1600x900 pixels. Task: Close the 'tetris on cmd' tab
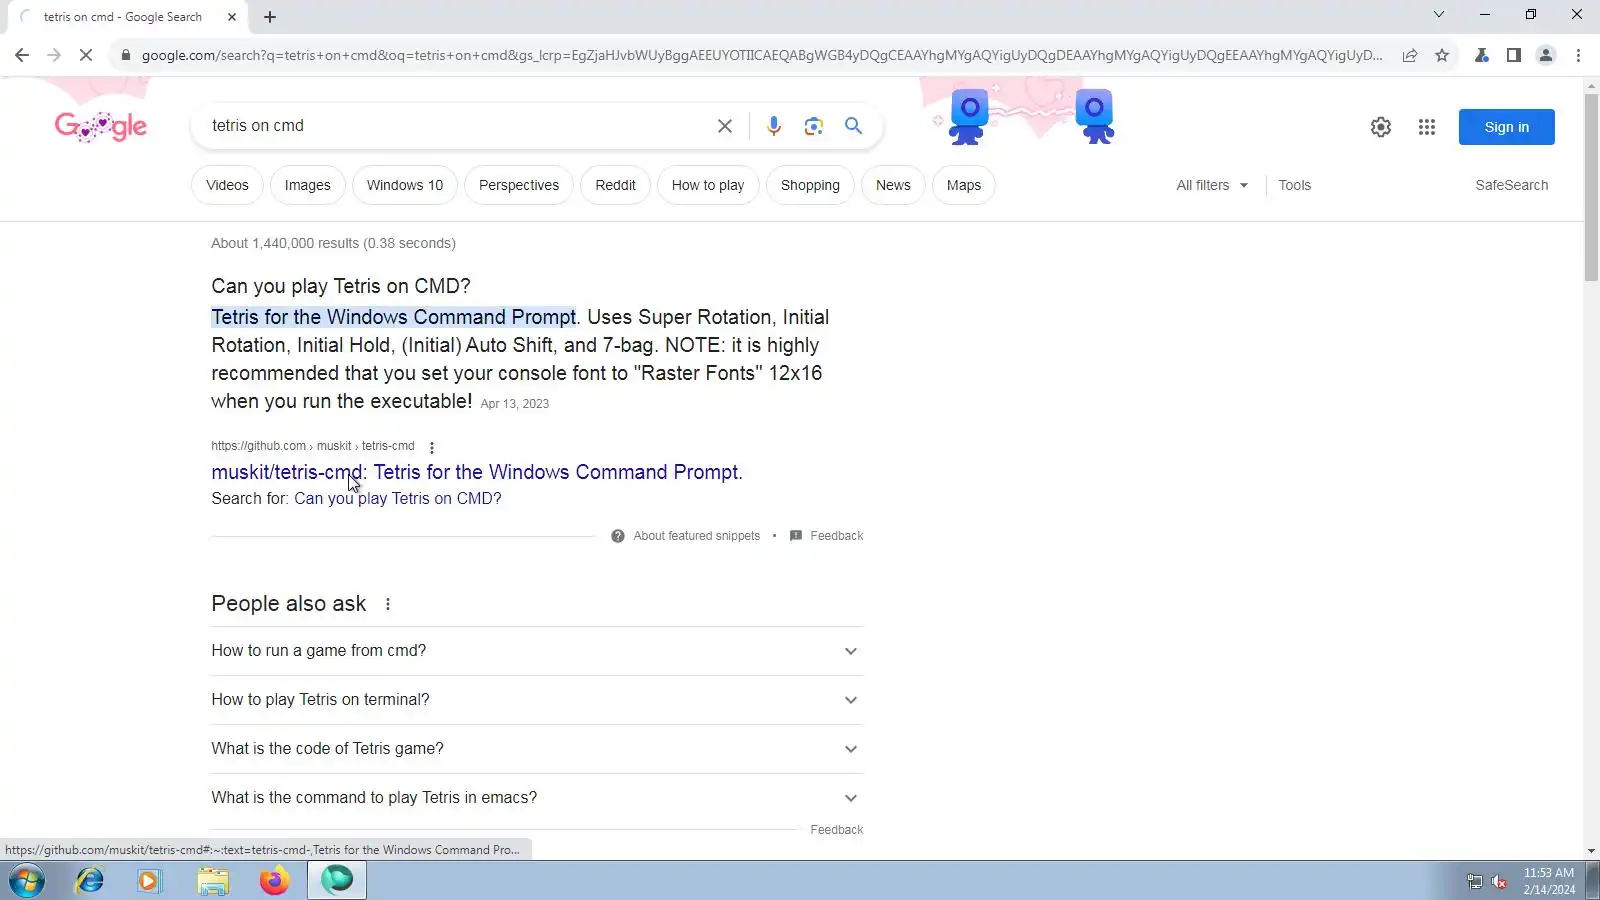[232, 17]
